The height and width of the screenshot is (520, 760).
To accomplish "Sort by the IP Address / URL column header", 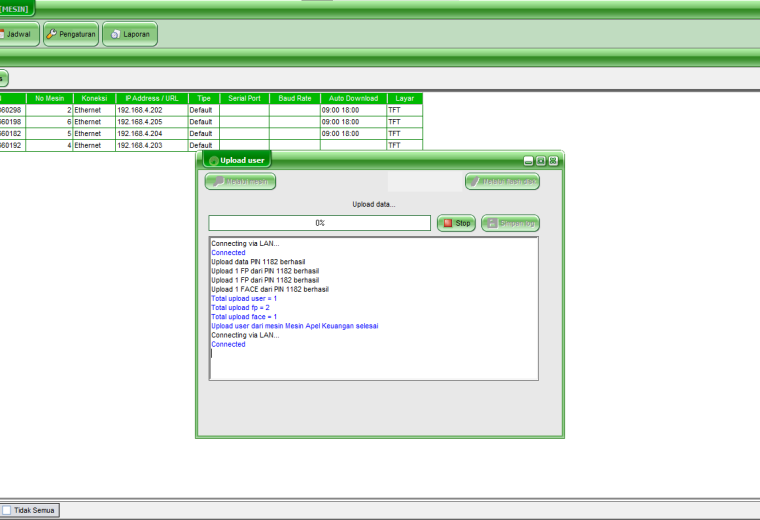I will (x=152, y=98).
